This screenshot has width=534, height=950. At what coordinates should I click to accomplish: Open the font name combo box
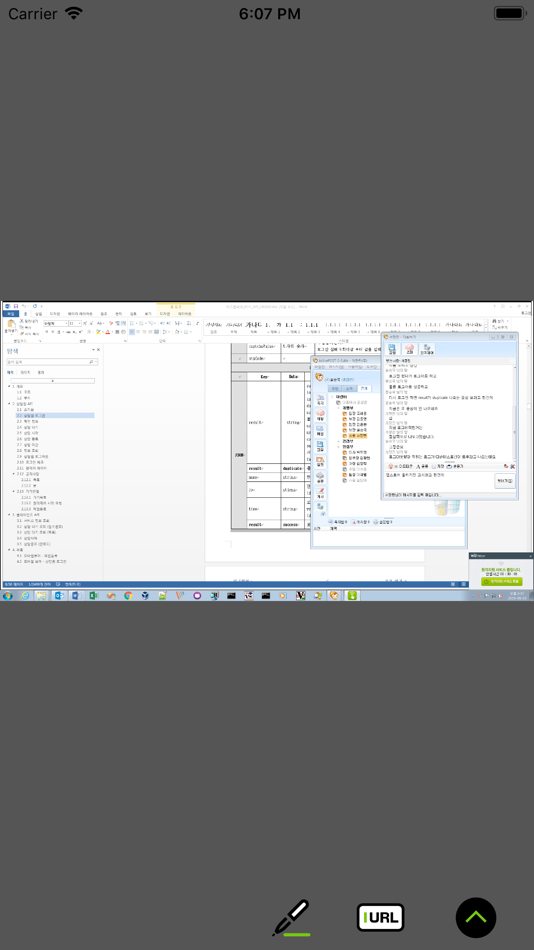click(x=54, y=324)
